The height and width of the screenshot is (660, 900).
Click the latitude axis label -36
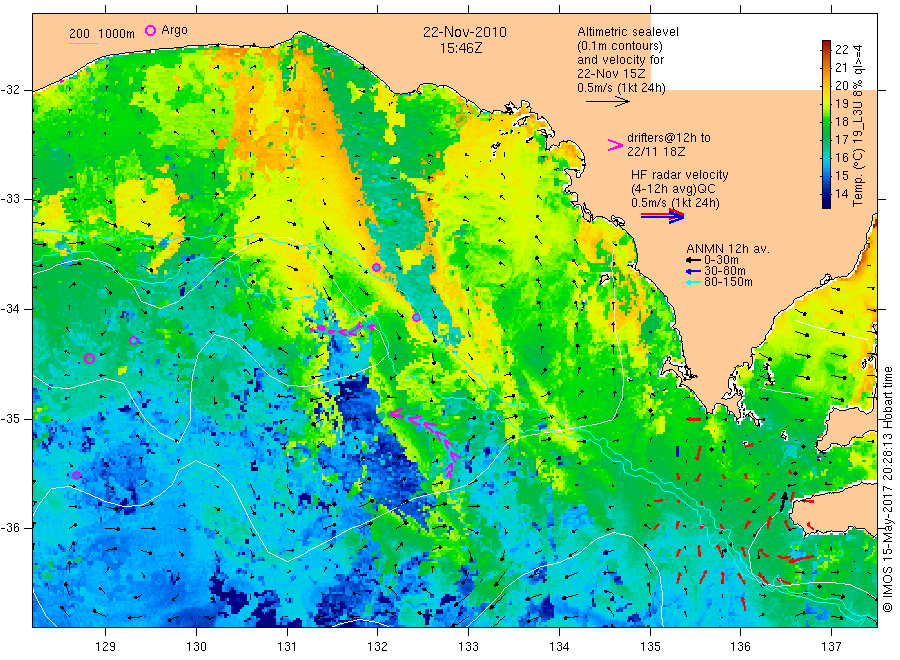click(10, 528)
